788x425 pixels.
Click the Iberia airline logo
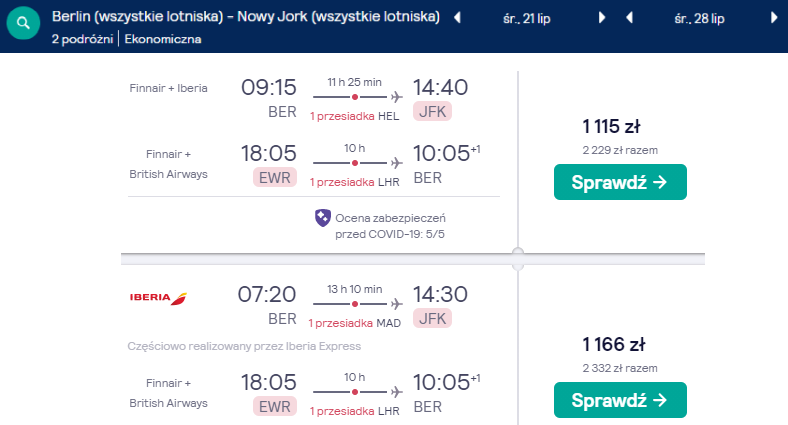[158, 297]
